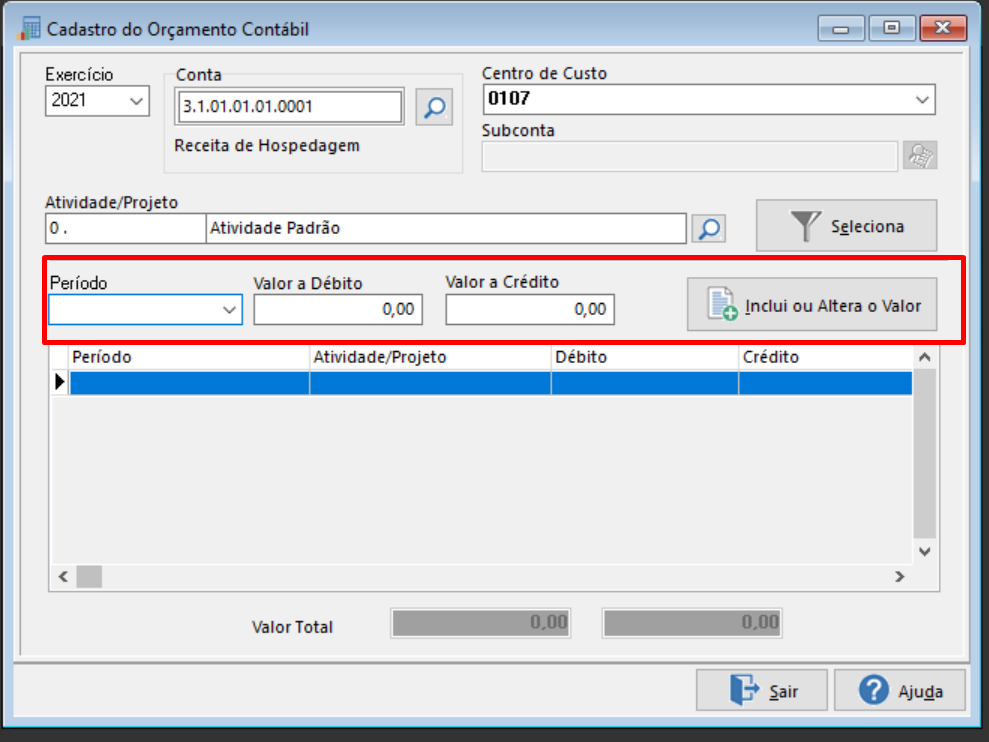Click the Valor Total credit field
The width and height of the screenshot is (989, 742).
692,623
